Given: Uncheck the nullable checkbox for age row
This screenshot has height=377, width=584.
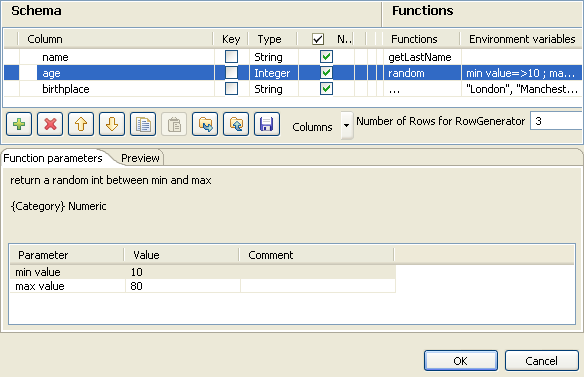Looking at the screenshot, I should (x=326, y=73).
